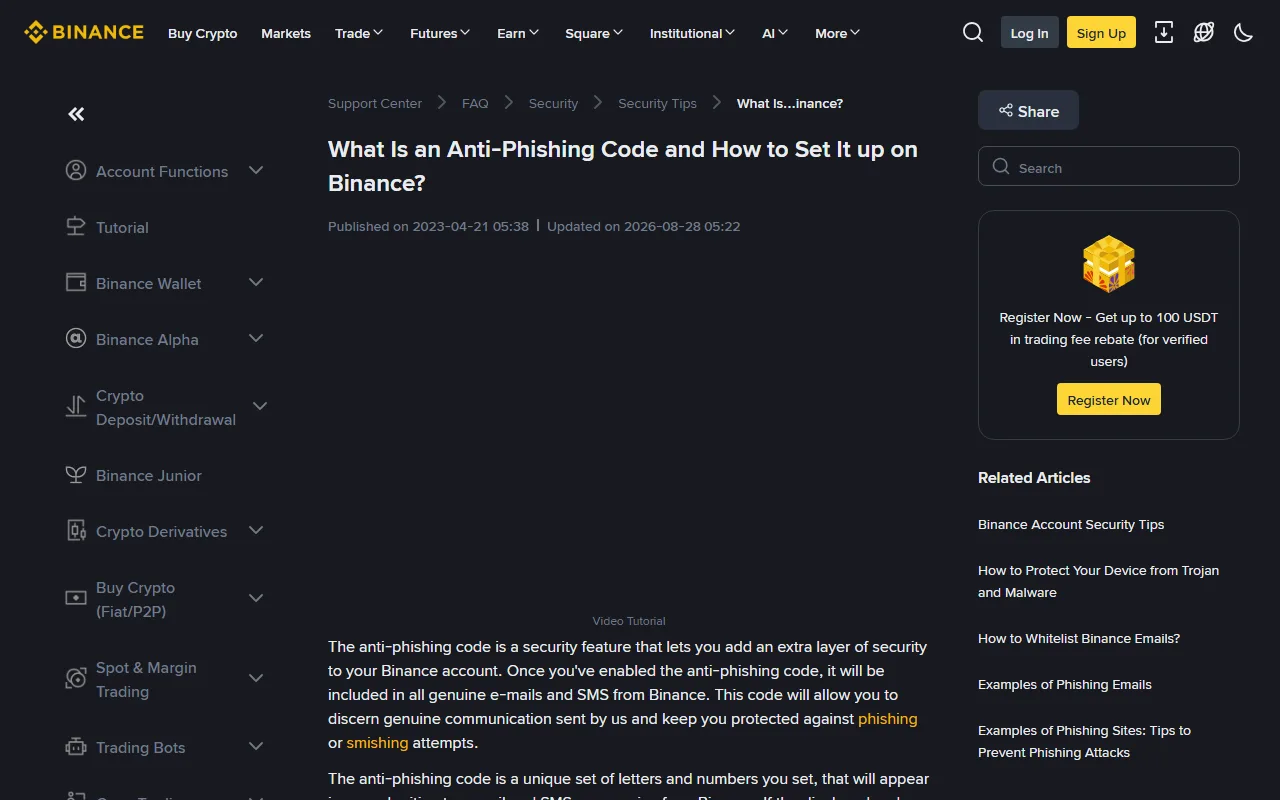Open the Futures dropdown menu
Screen dimensions: 1280x800
[440, 33]
